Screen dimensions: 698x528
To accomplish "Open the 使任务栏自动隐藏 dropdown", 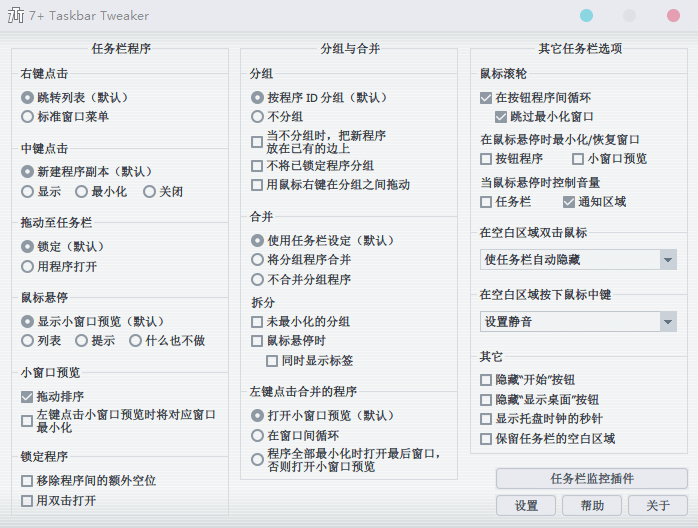I will (x=578, y=260).
